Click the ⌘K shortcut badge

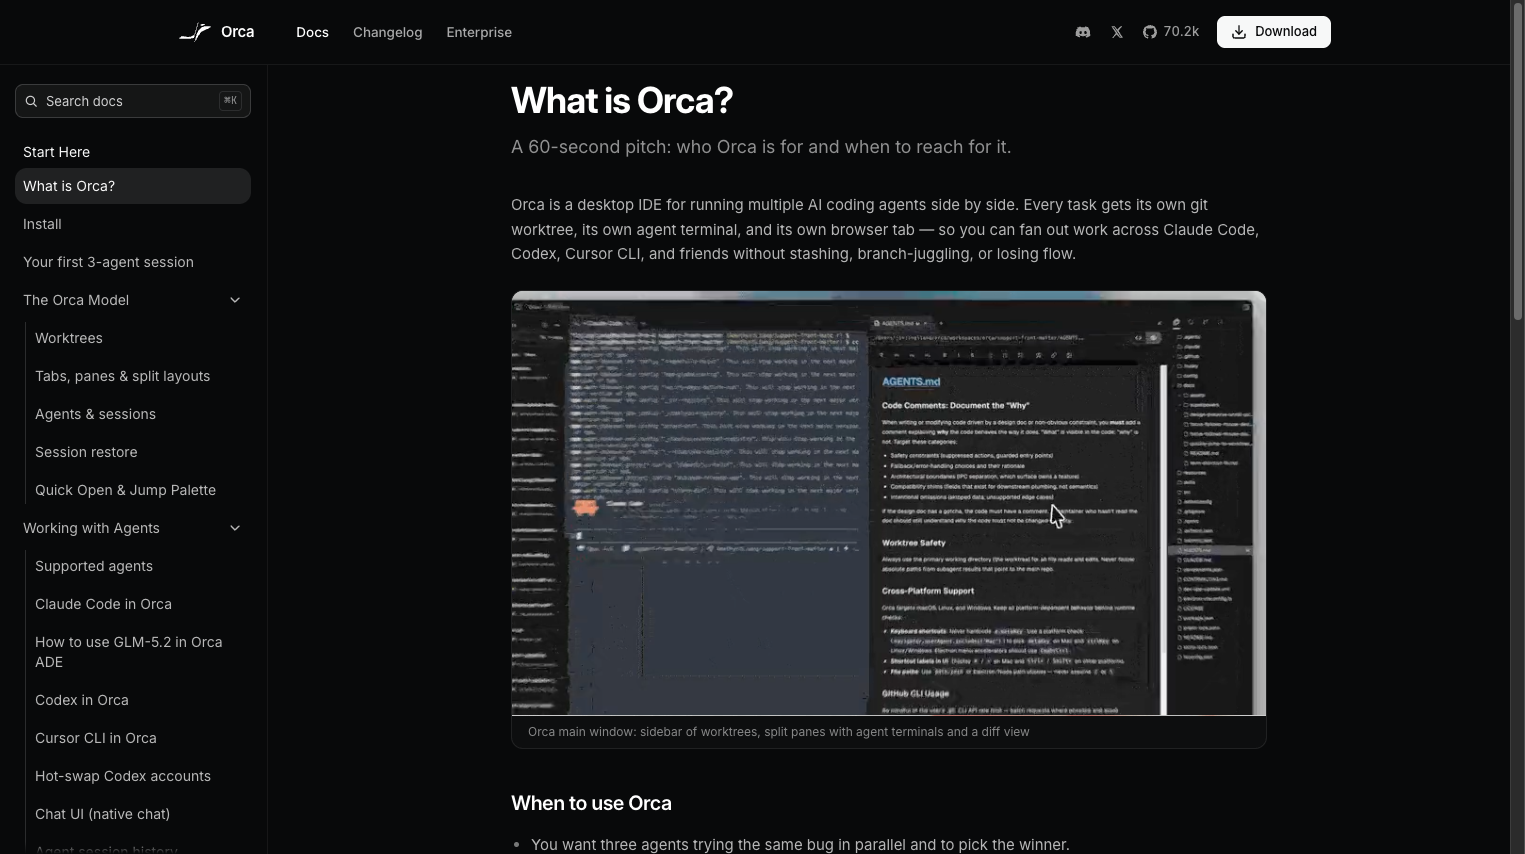pos(230,101)
